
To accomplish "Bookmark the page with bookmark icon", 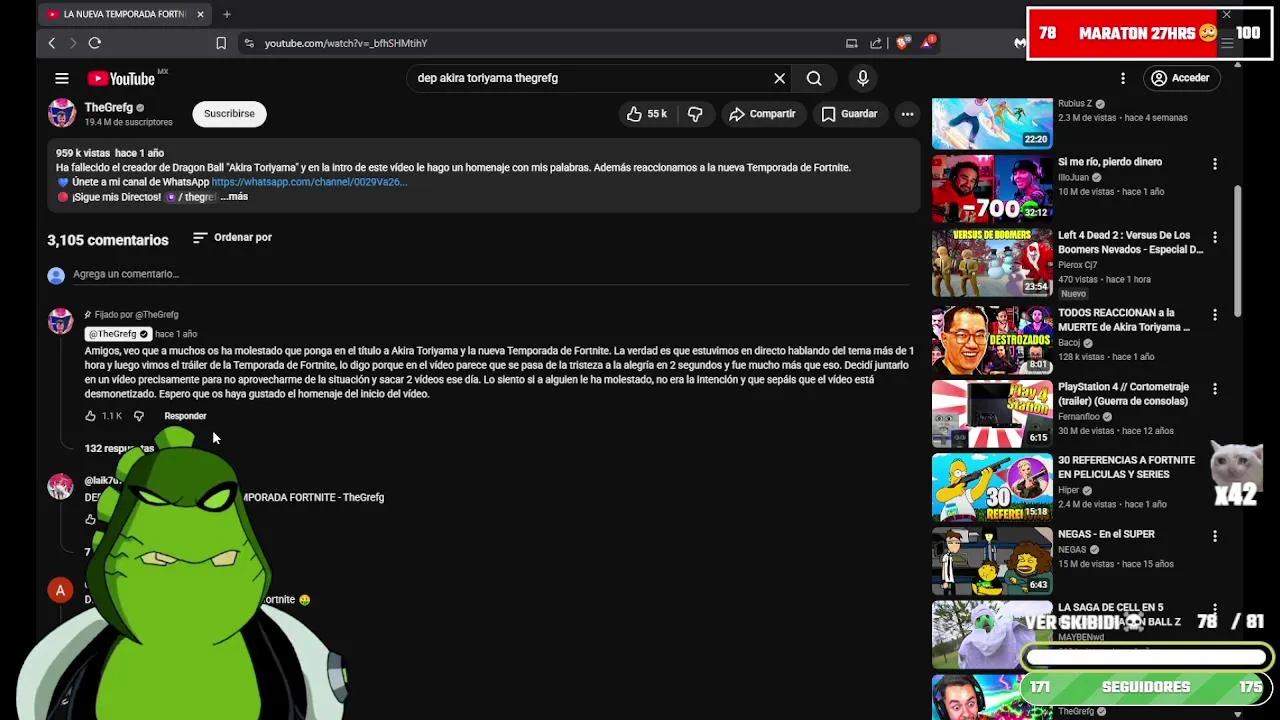I will click(x=221, y=43).
